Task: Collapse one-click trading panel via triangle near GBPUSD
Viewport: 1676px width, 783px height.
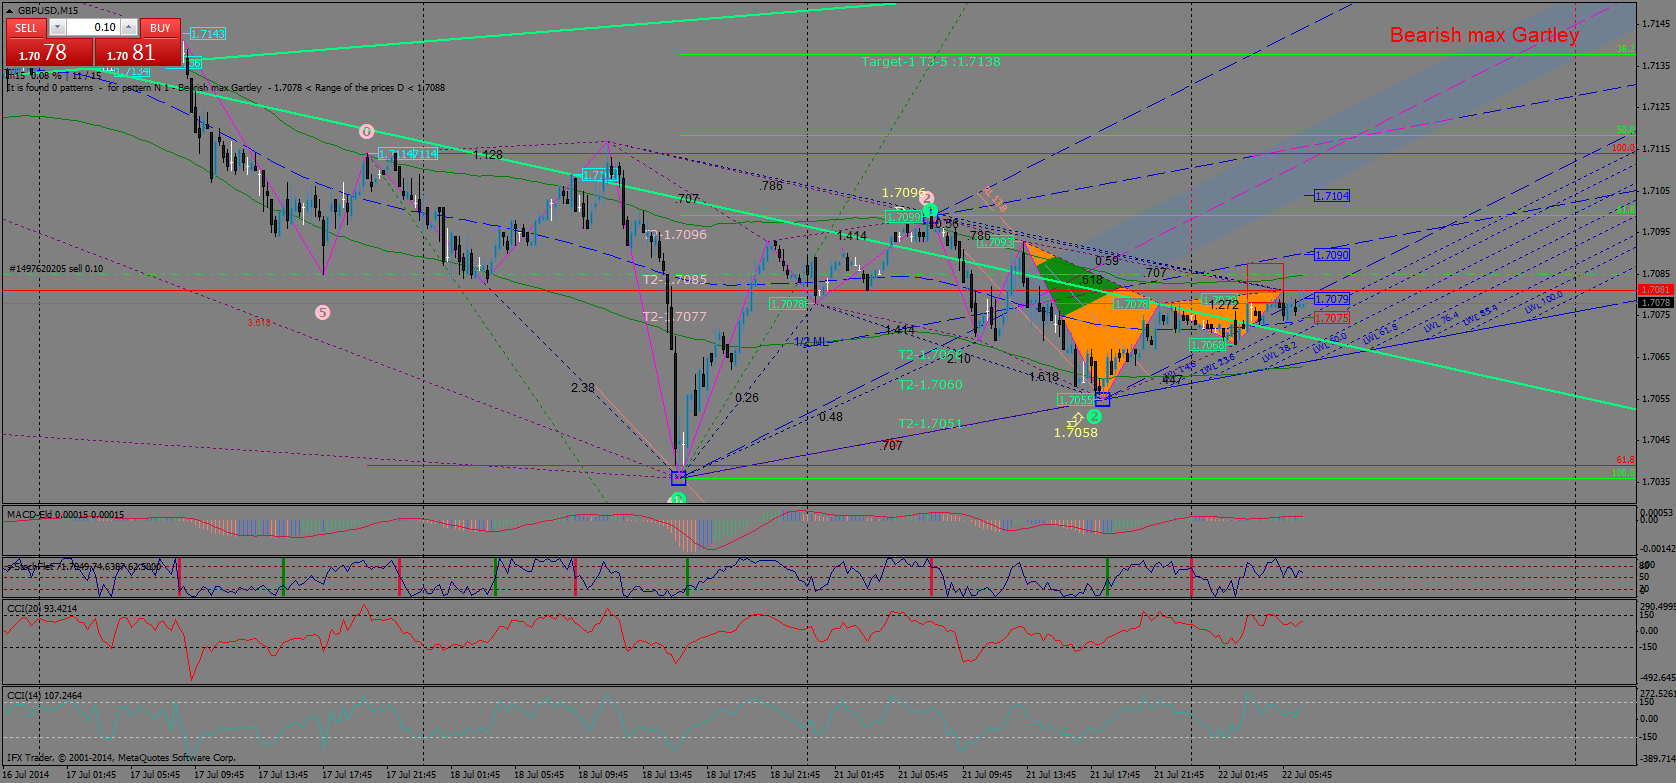Action: (10, 11)
